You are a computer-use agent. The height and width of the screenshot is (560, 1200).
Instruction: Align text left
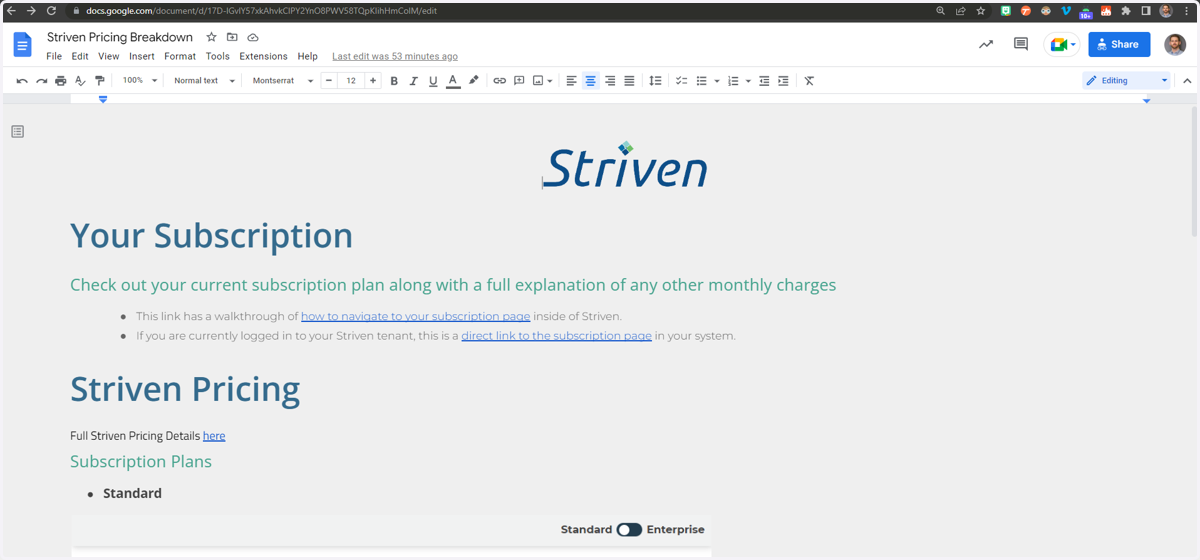point(571,81)
